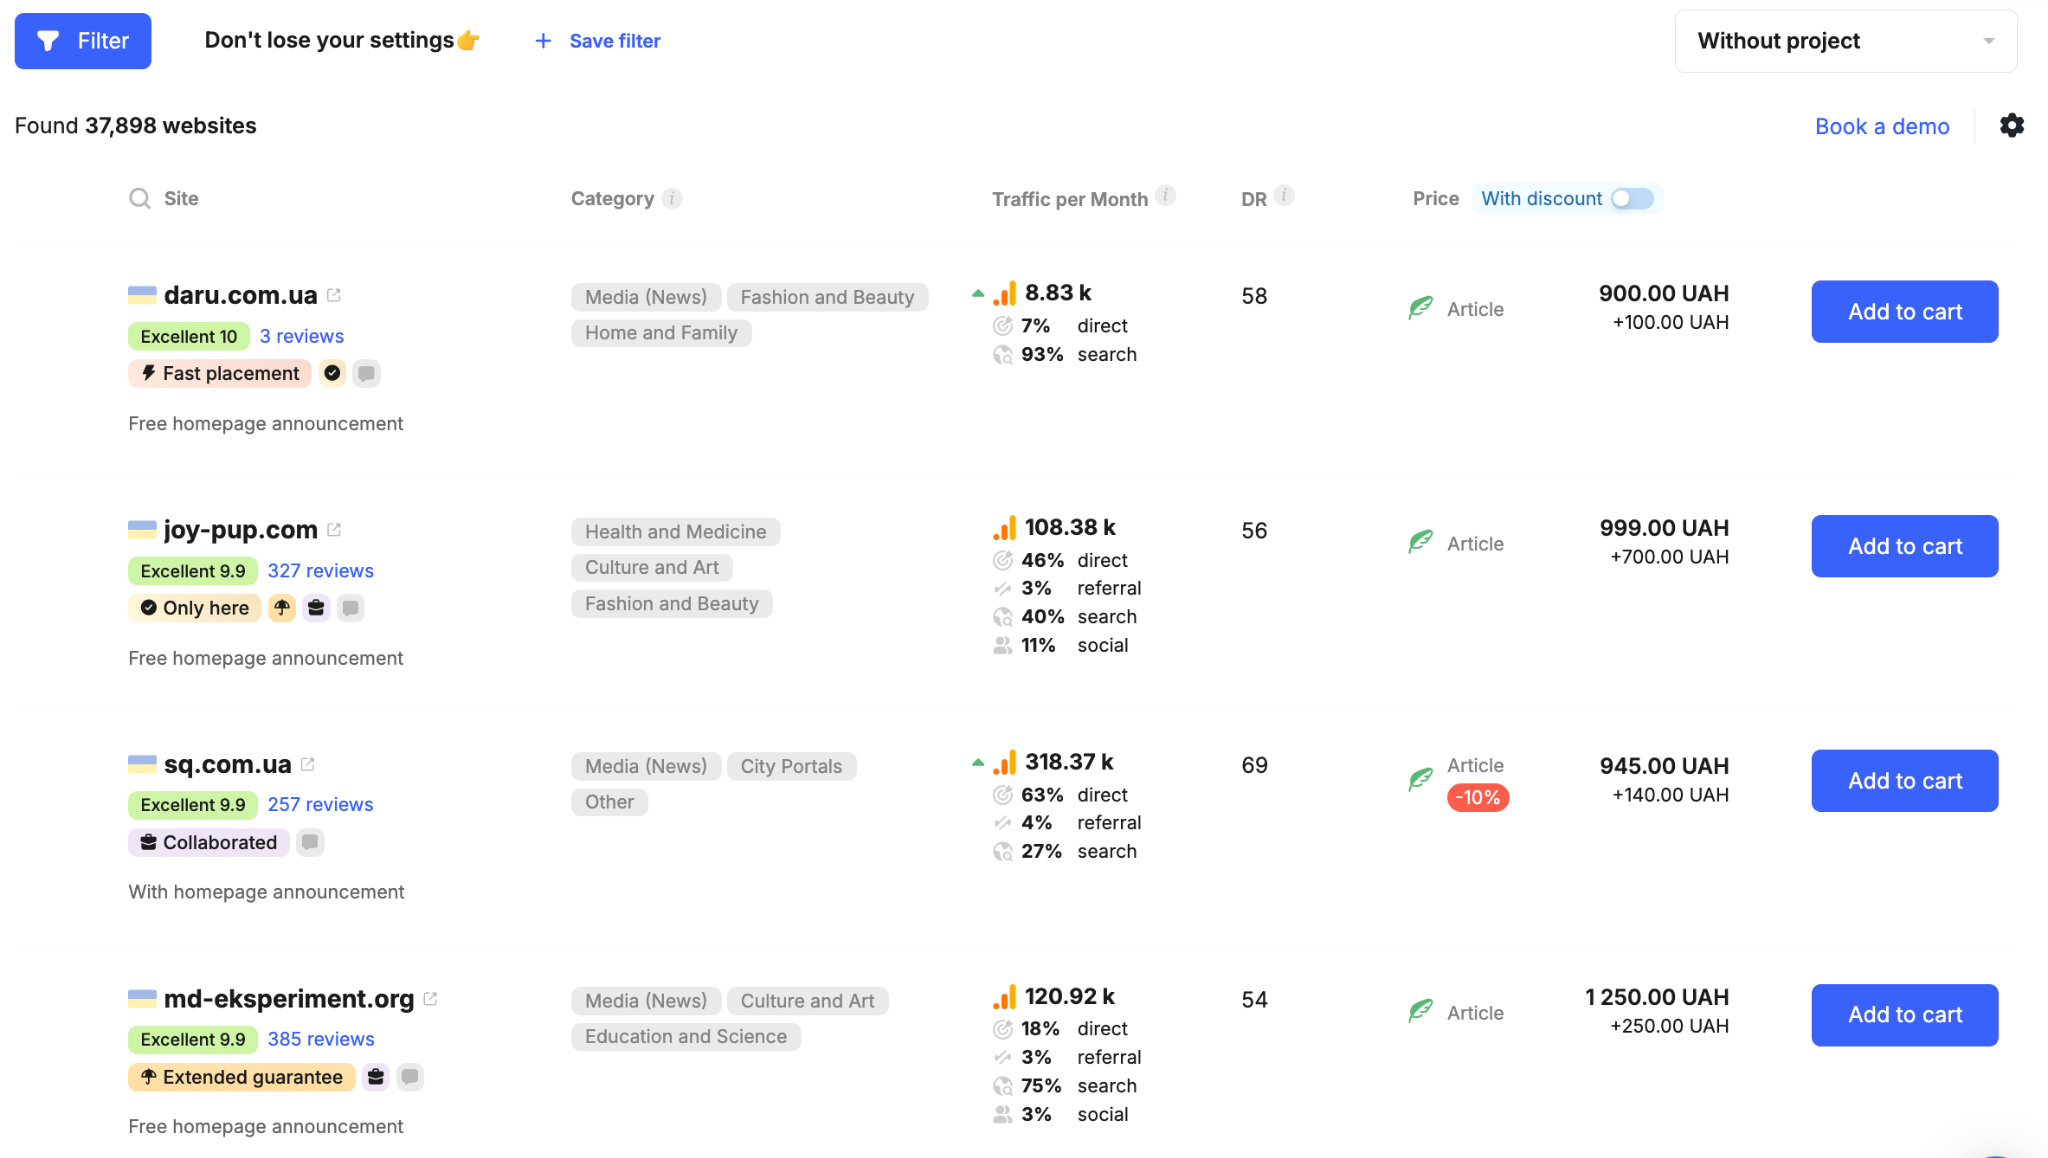The height and width of the screenshot is (1158, 2048).
Task: Open Book a demo link
Action: tap(1881, 126)
